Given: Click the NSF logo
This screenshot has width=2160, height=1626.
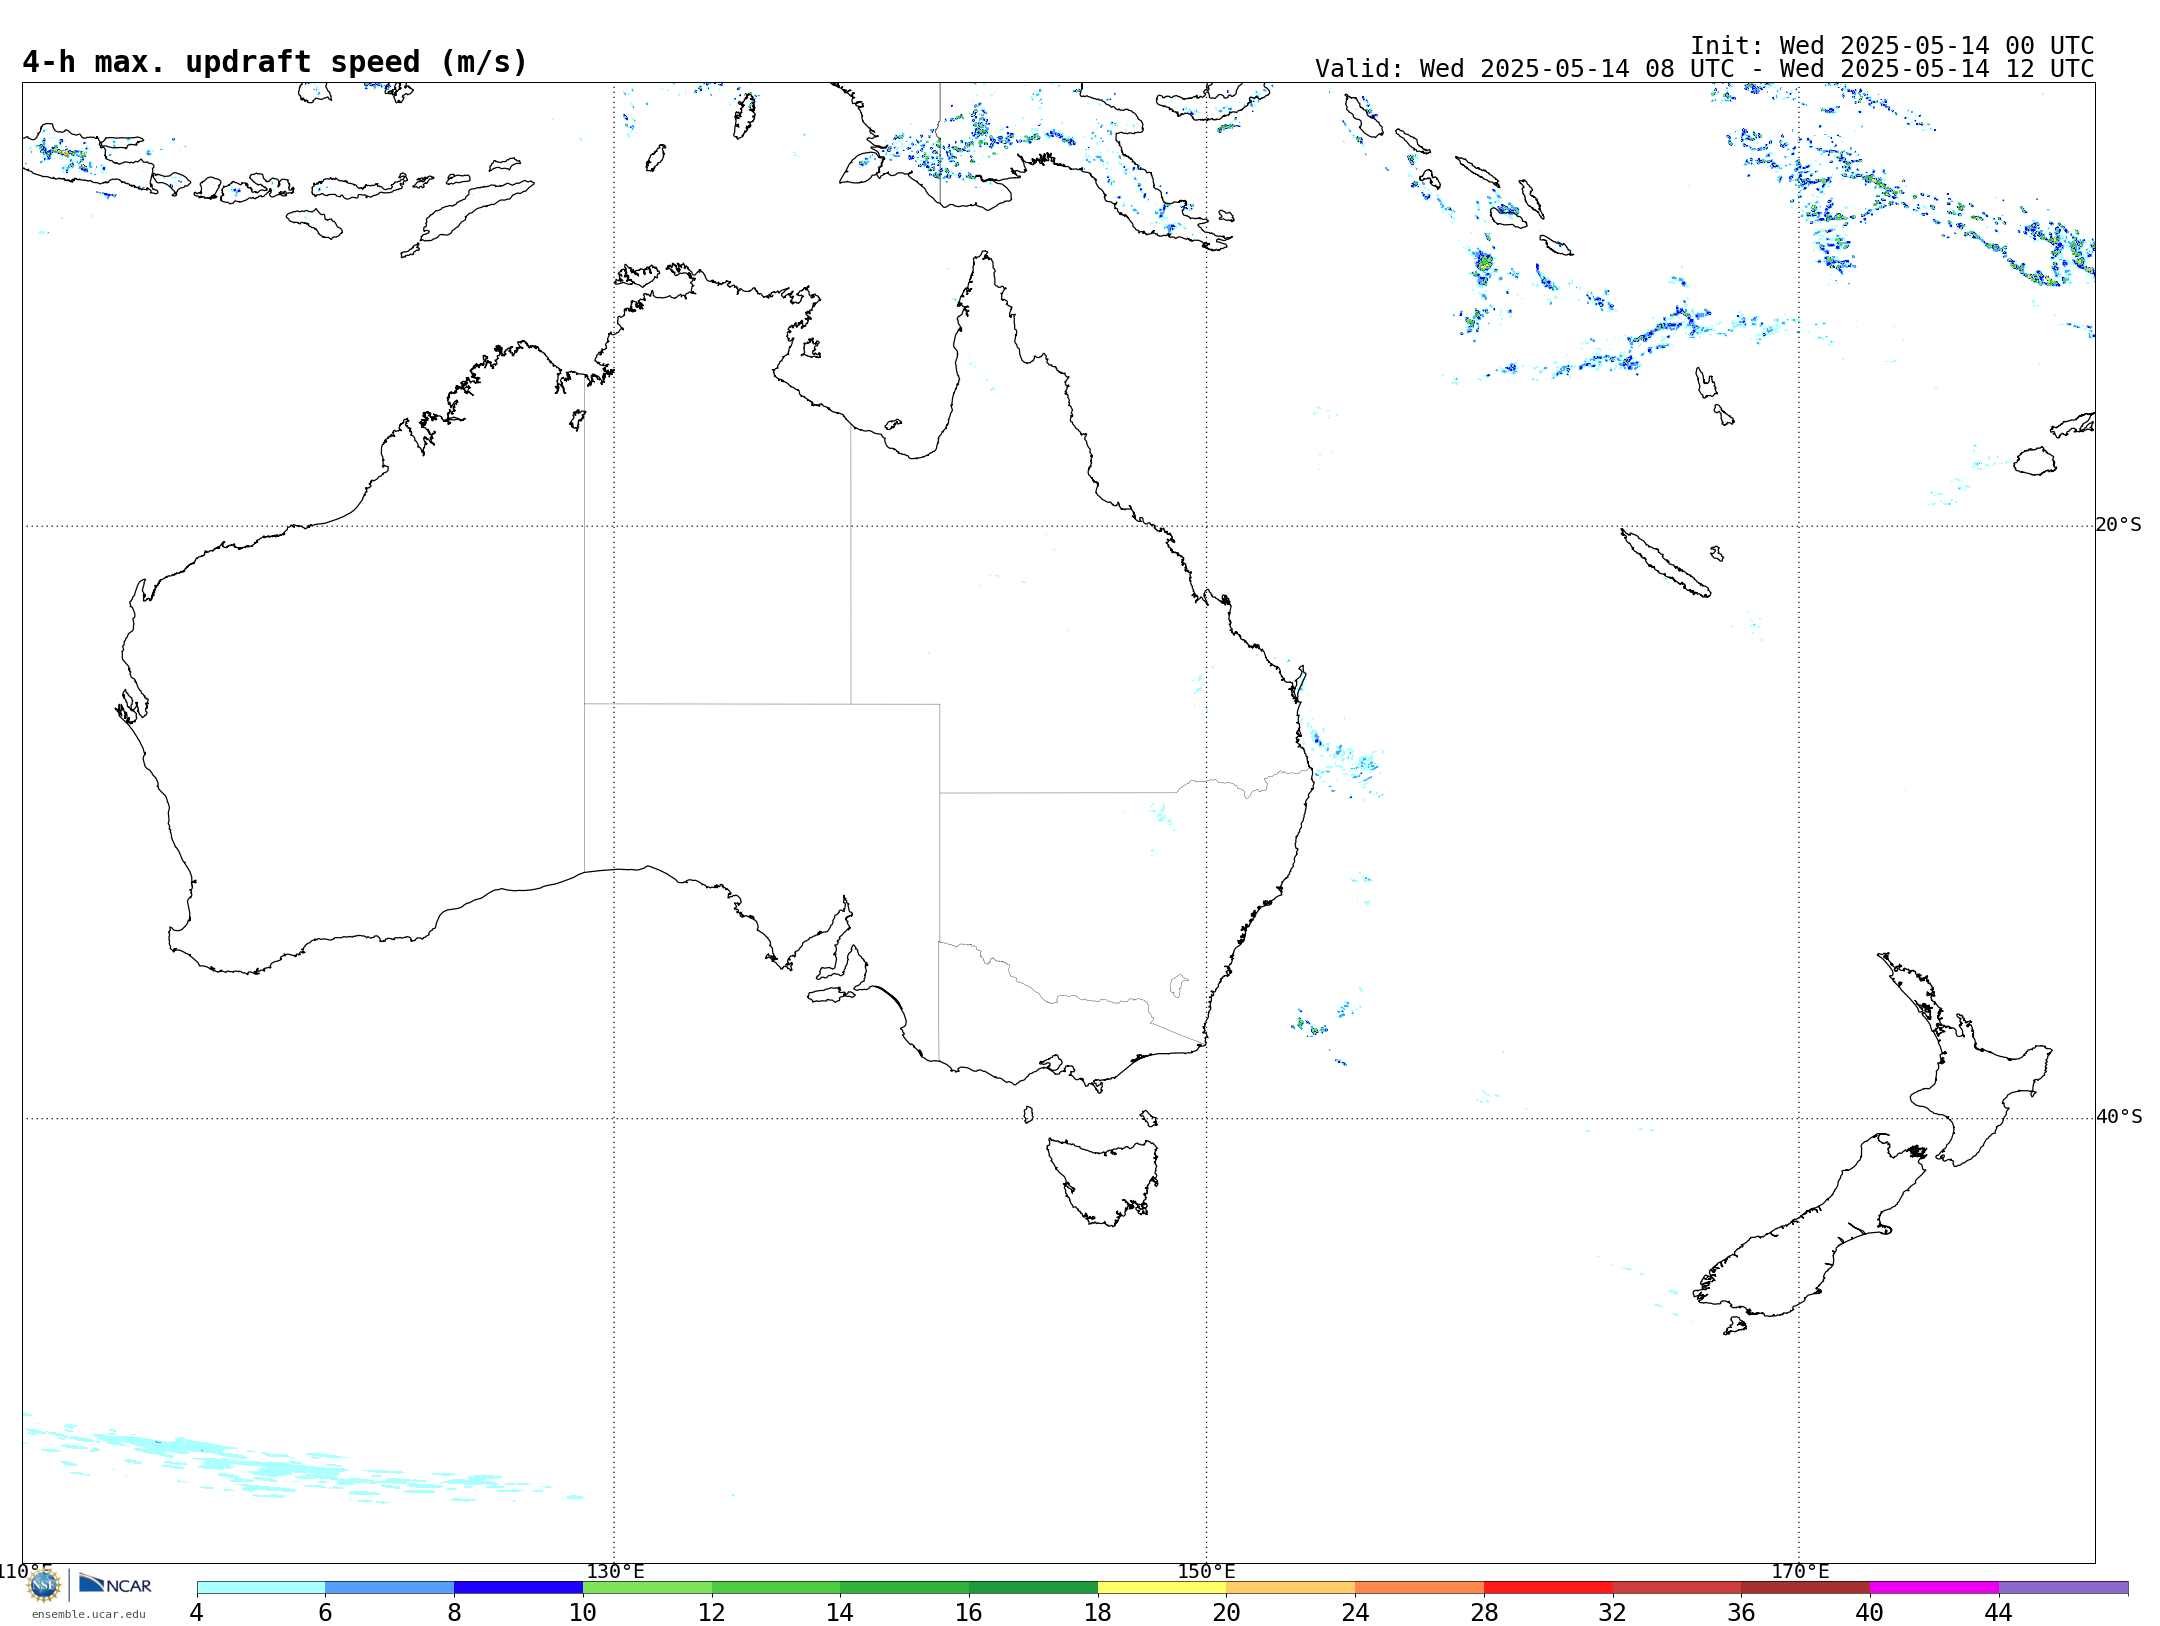Looking at the screenshot, I should coord(44,1585).
